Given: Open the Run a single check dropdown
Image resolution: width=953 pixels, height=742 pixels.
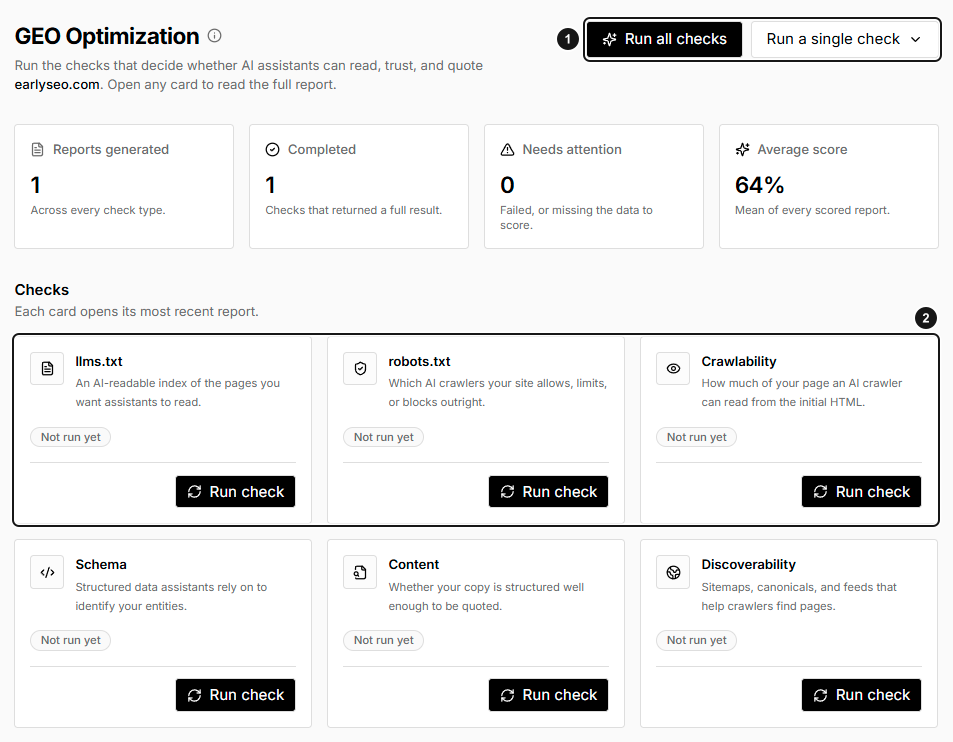Looking at the screenshot, I should pos(844,40).
